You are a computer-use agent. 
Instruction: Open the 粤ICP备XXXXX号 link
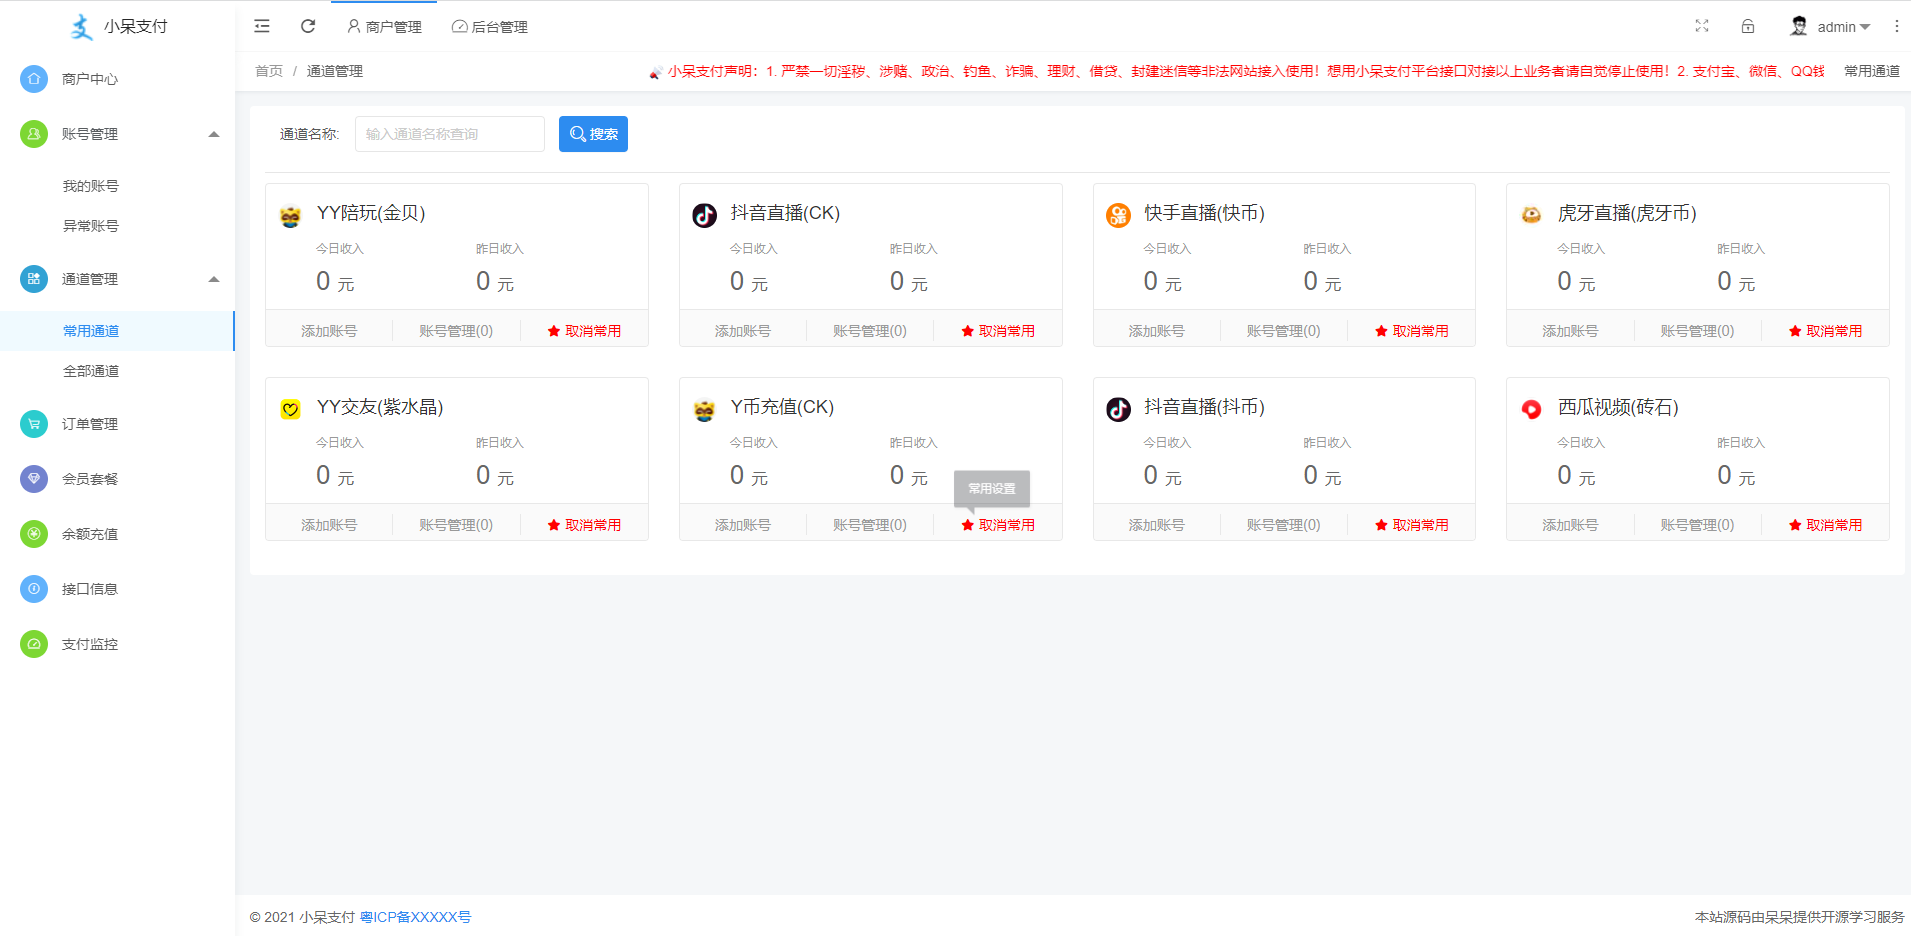click(x=415, y=916)
